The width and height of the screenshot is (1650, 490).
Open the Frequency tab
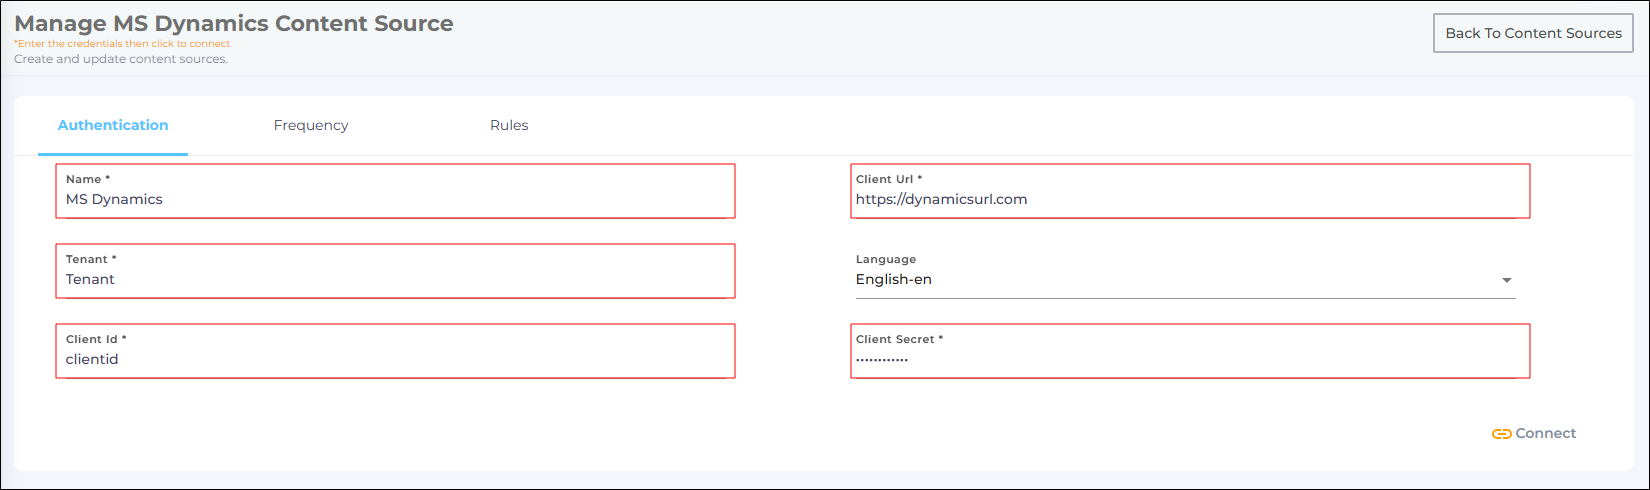click(x=311, y=125)
